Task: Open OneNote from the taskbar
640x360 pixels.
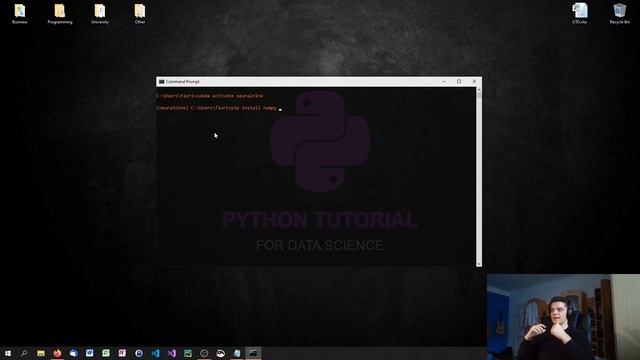Action: tap(122, 353)
